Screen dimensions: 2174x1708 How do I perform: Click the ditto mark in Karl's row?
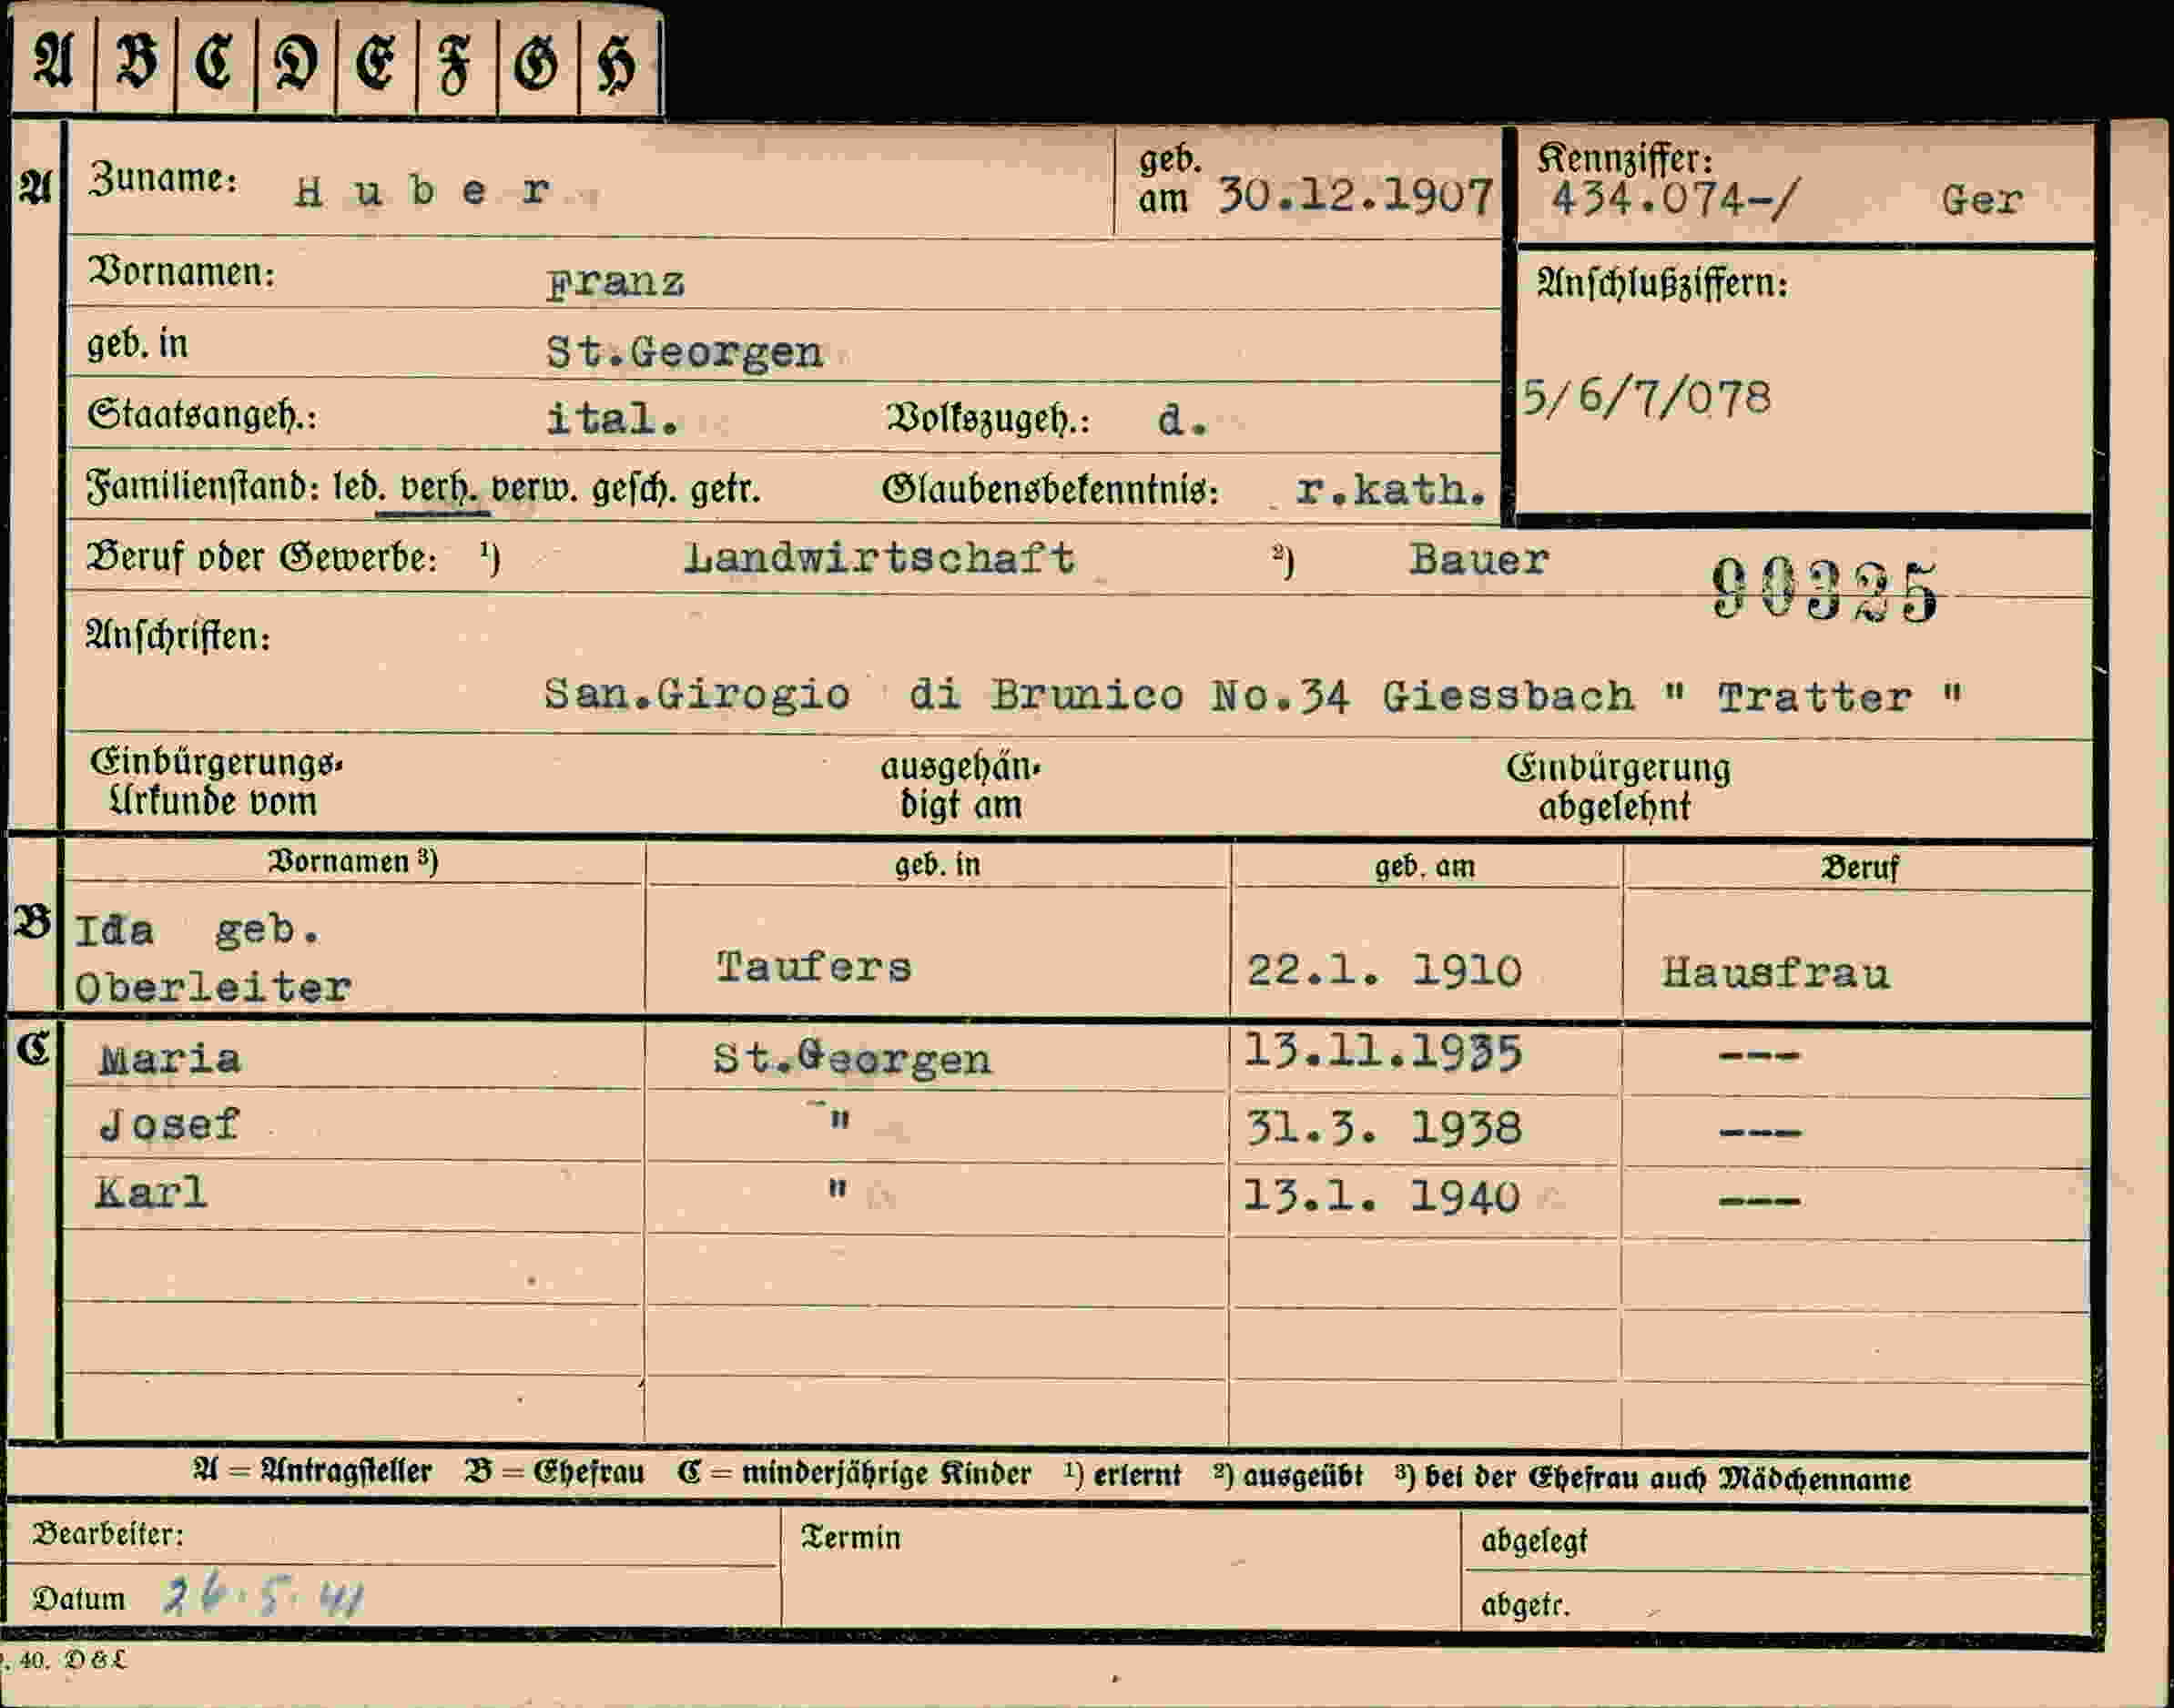coord(837,1188)
